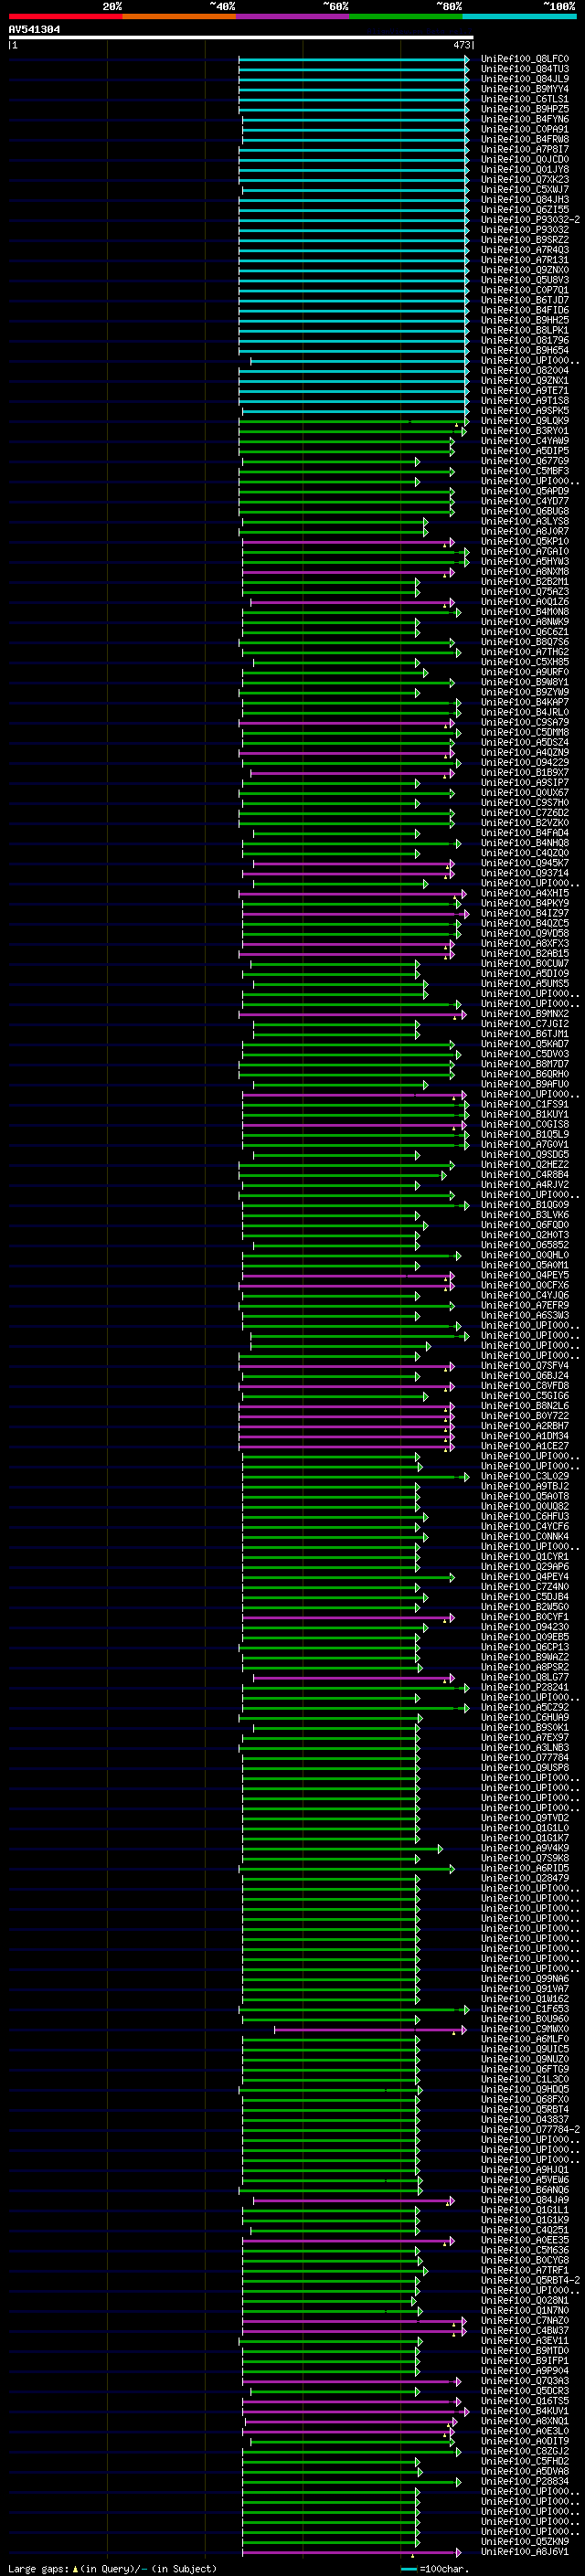Select the UniRef100_A9SPK5 label
585x2576 pixels.
click(524, 411)
